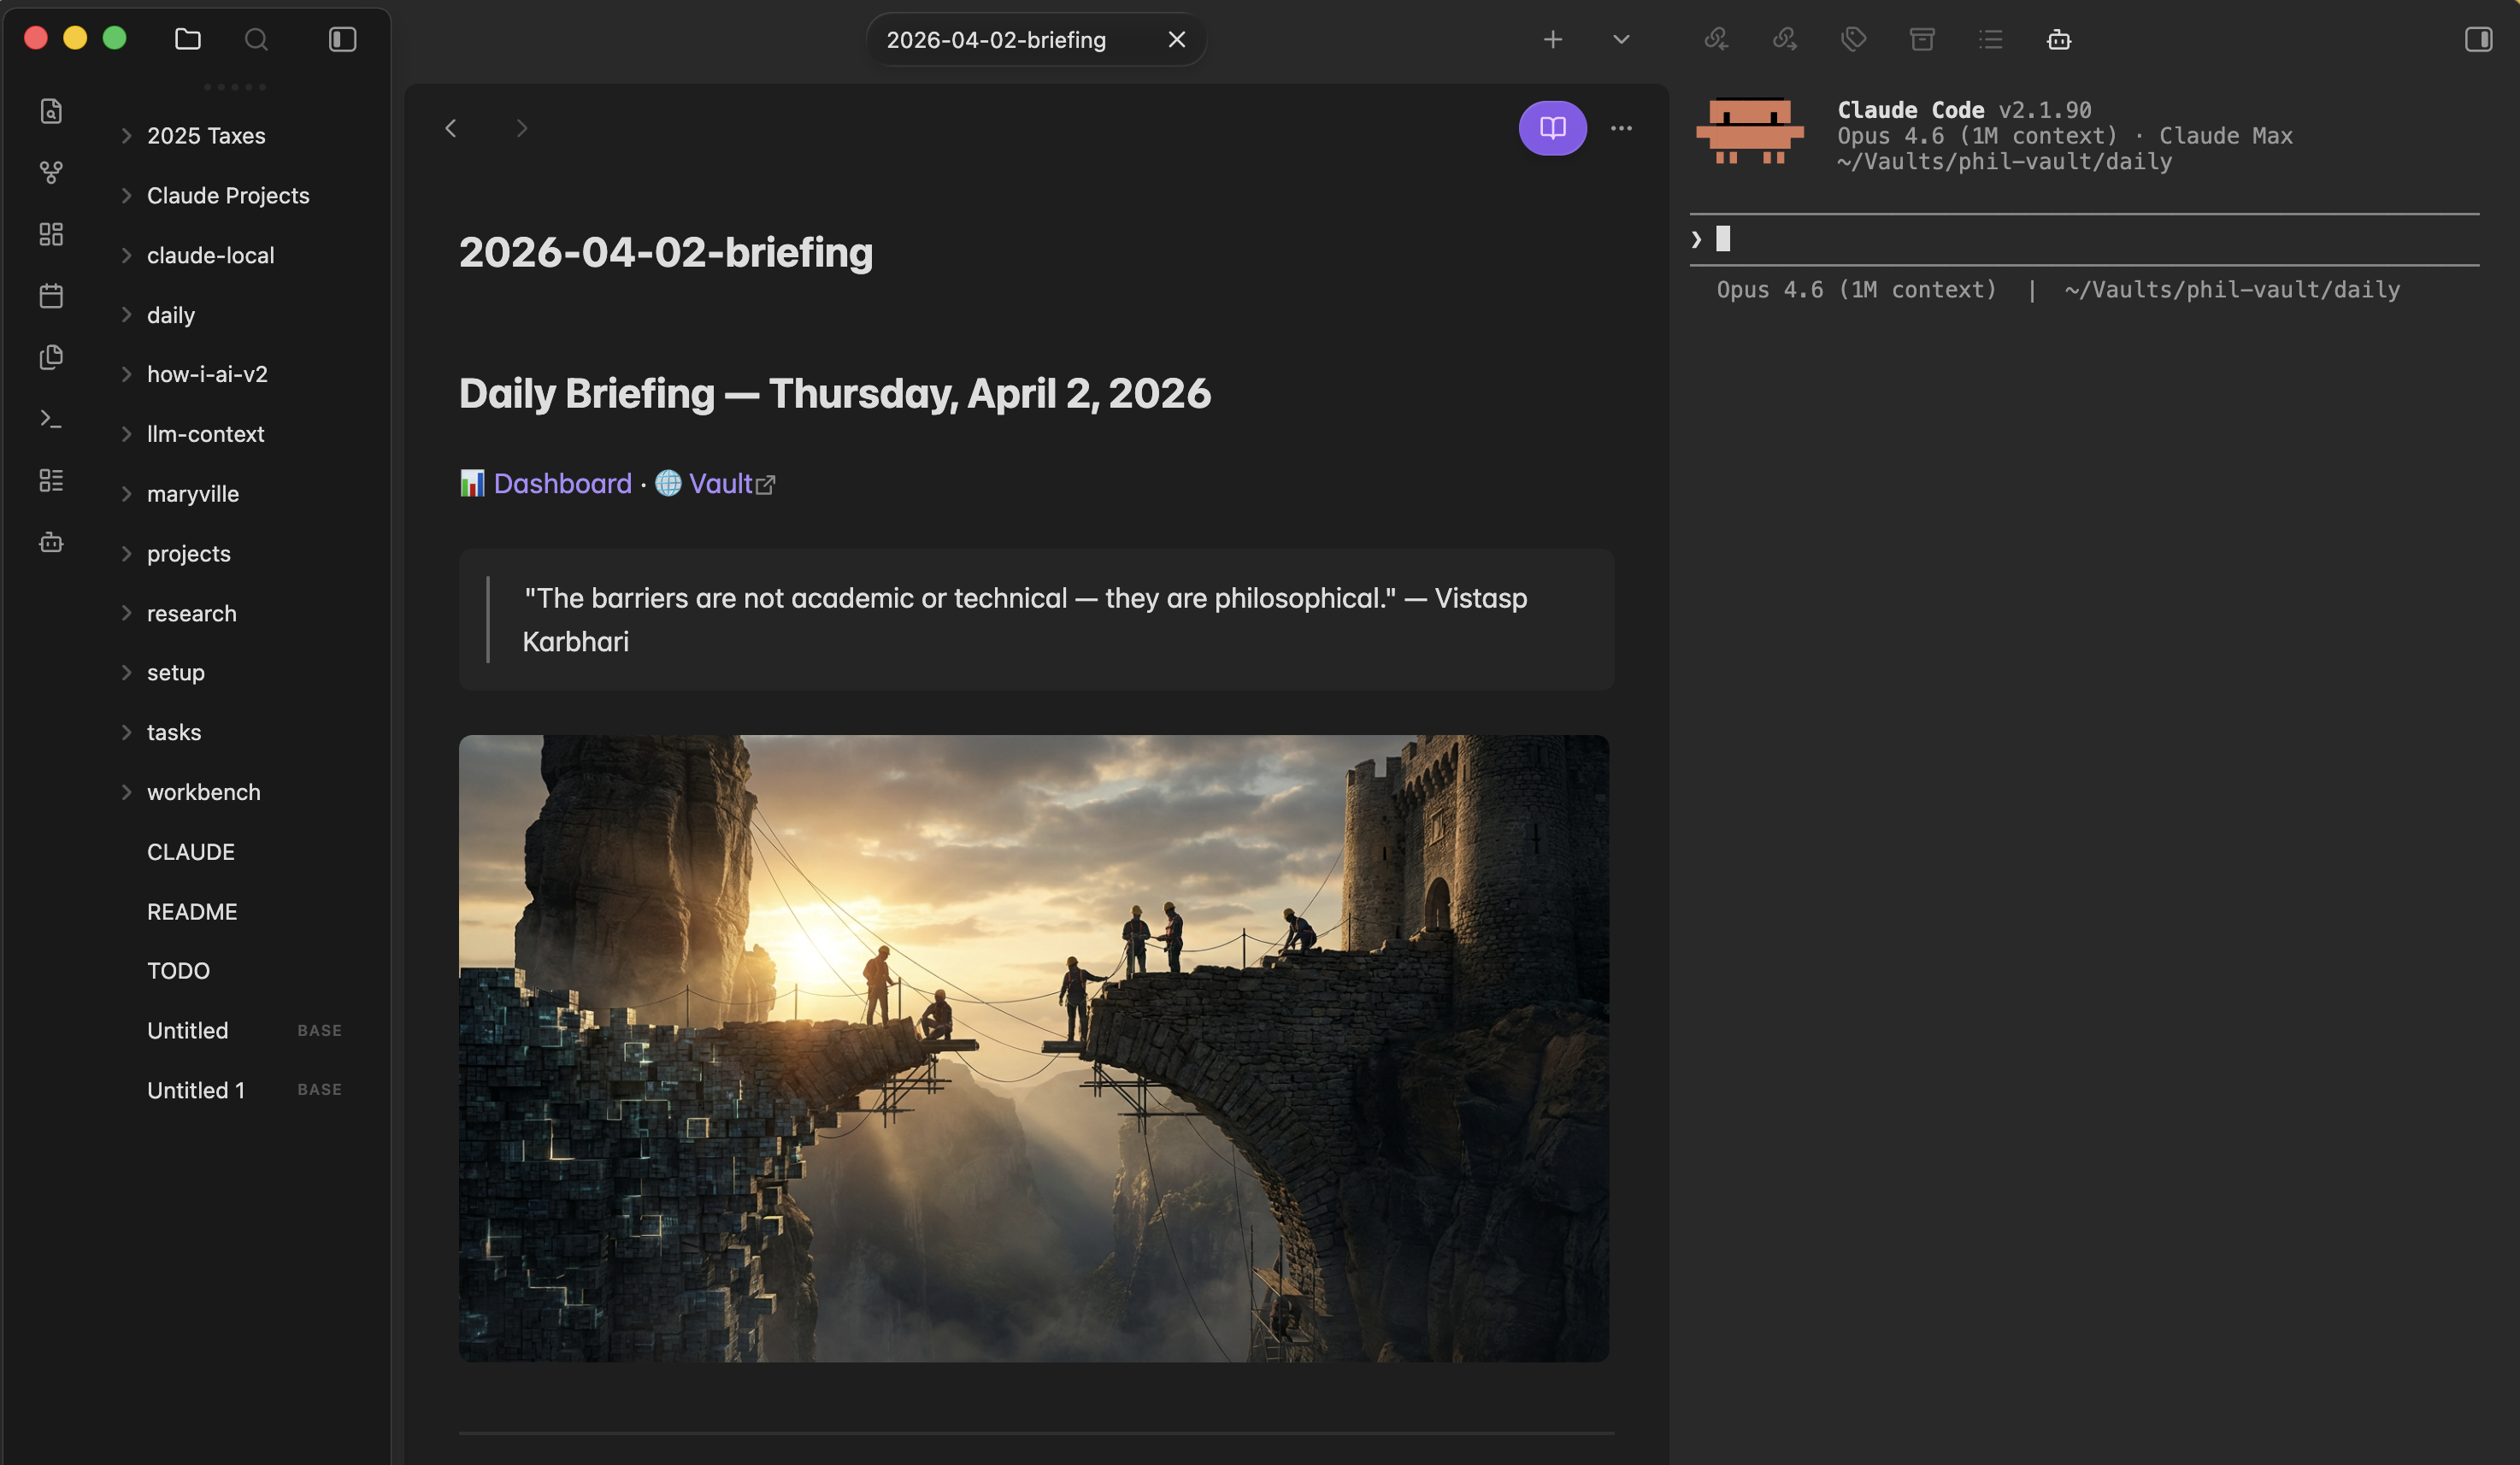Open the outline icon in the top-right toolbar
Viewport: 2520px width, 1465px height.
click(1990, 40)
